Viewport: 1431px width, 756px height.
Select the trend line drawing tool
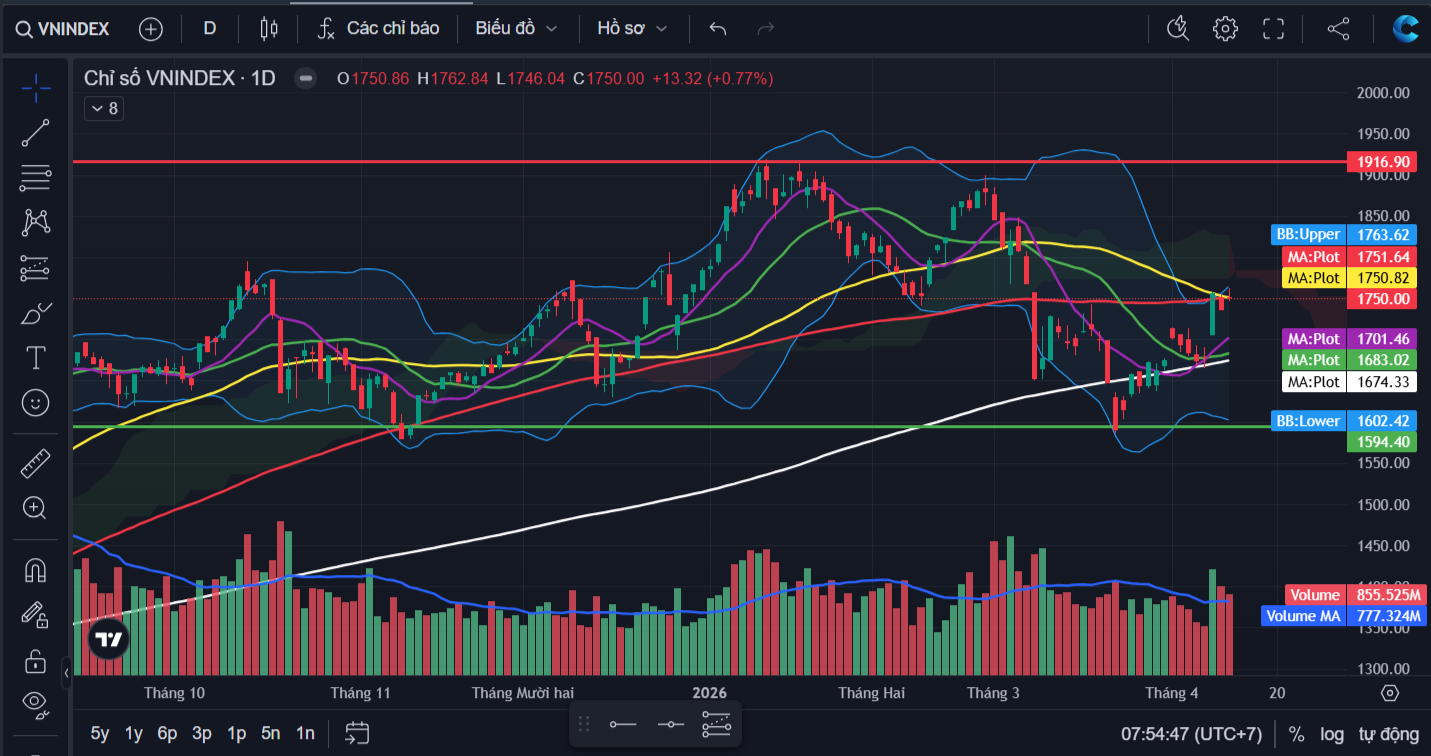[36, 133]
